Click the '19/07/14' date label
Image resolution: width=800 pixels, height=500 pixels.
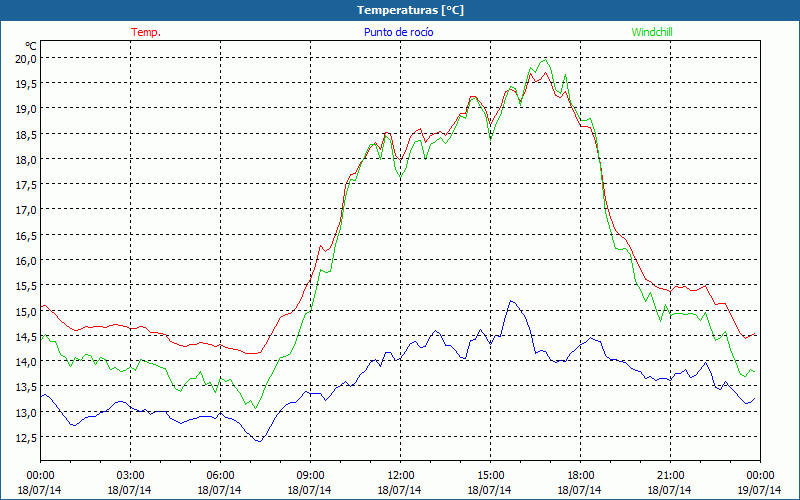pos(759,490)
